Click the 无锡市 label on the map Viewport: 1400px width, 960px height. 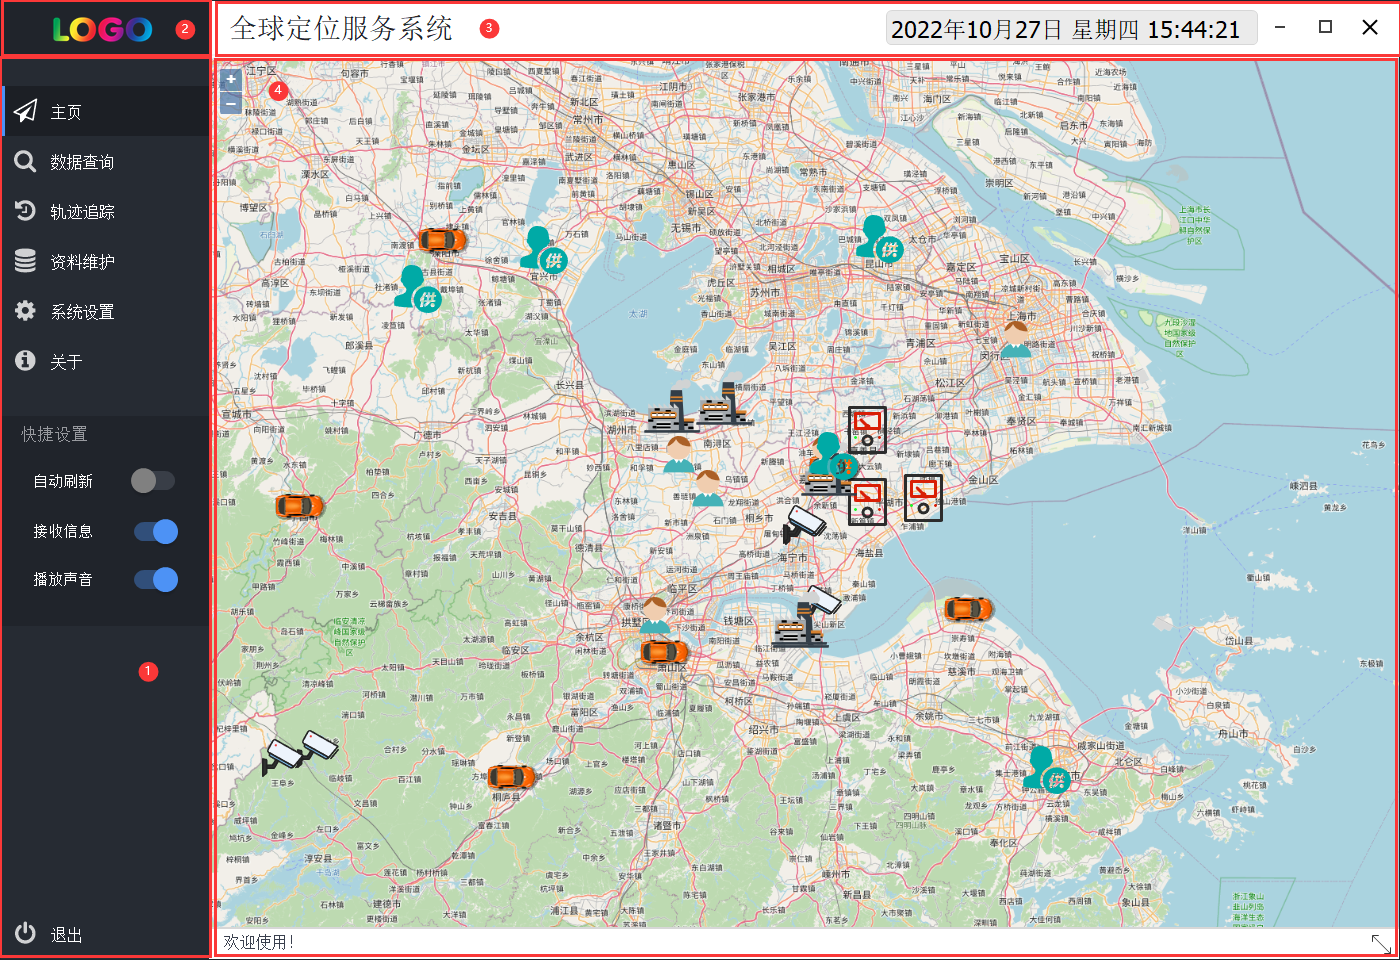click(686, 228)
